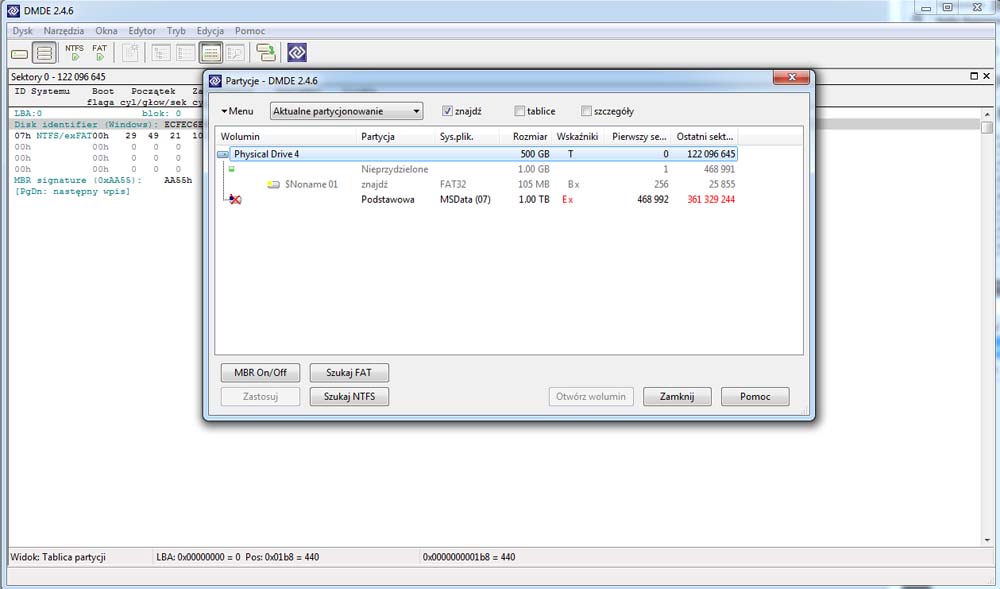This screenshot has width=1000, height=589.
Task: Click the Otwórz wolumin button
Action: tap(591, 396)
